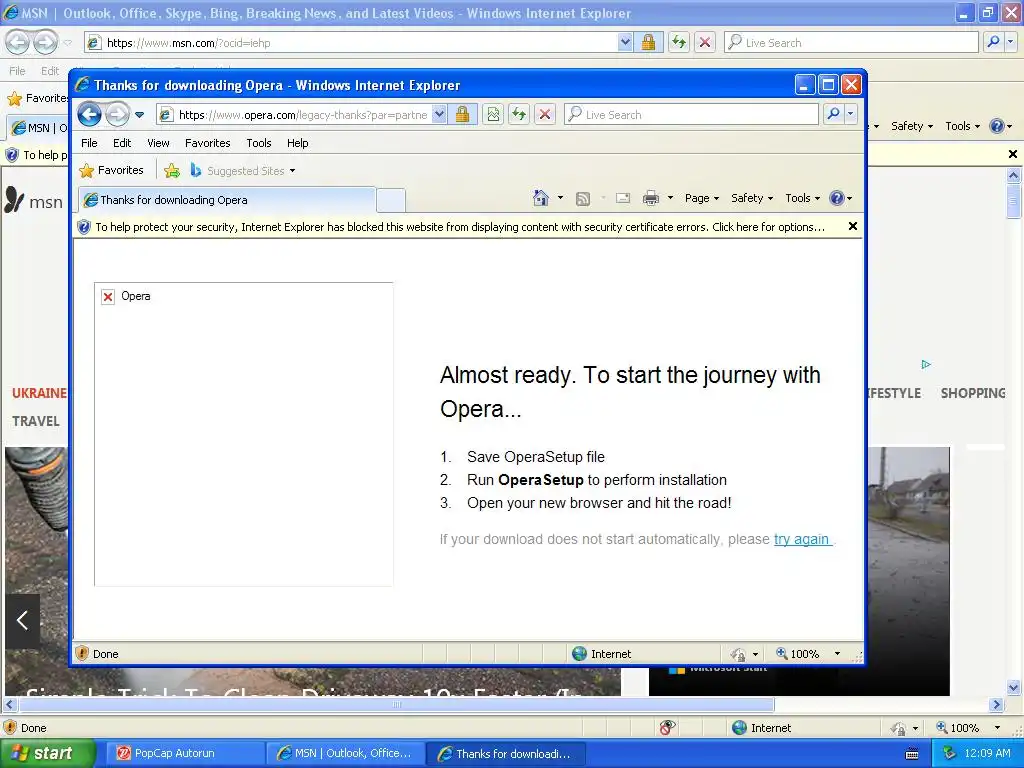The width and height of the screenshot is (1024, 768).
Task: Open Help menu in Opera window
Action: (298, 143)
